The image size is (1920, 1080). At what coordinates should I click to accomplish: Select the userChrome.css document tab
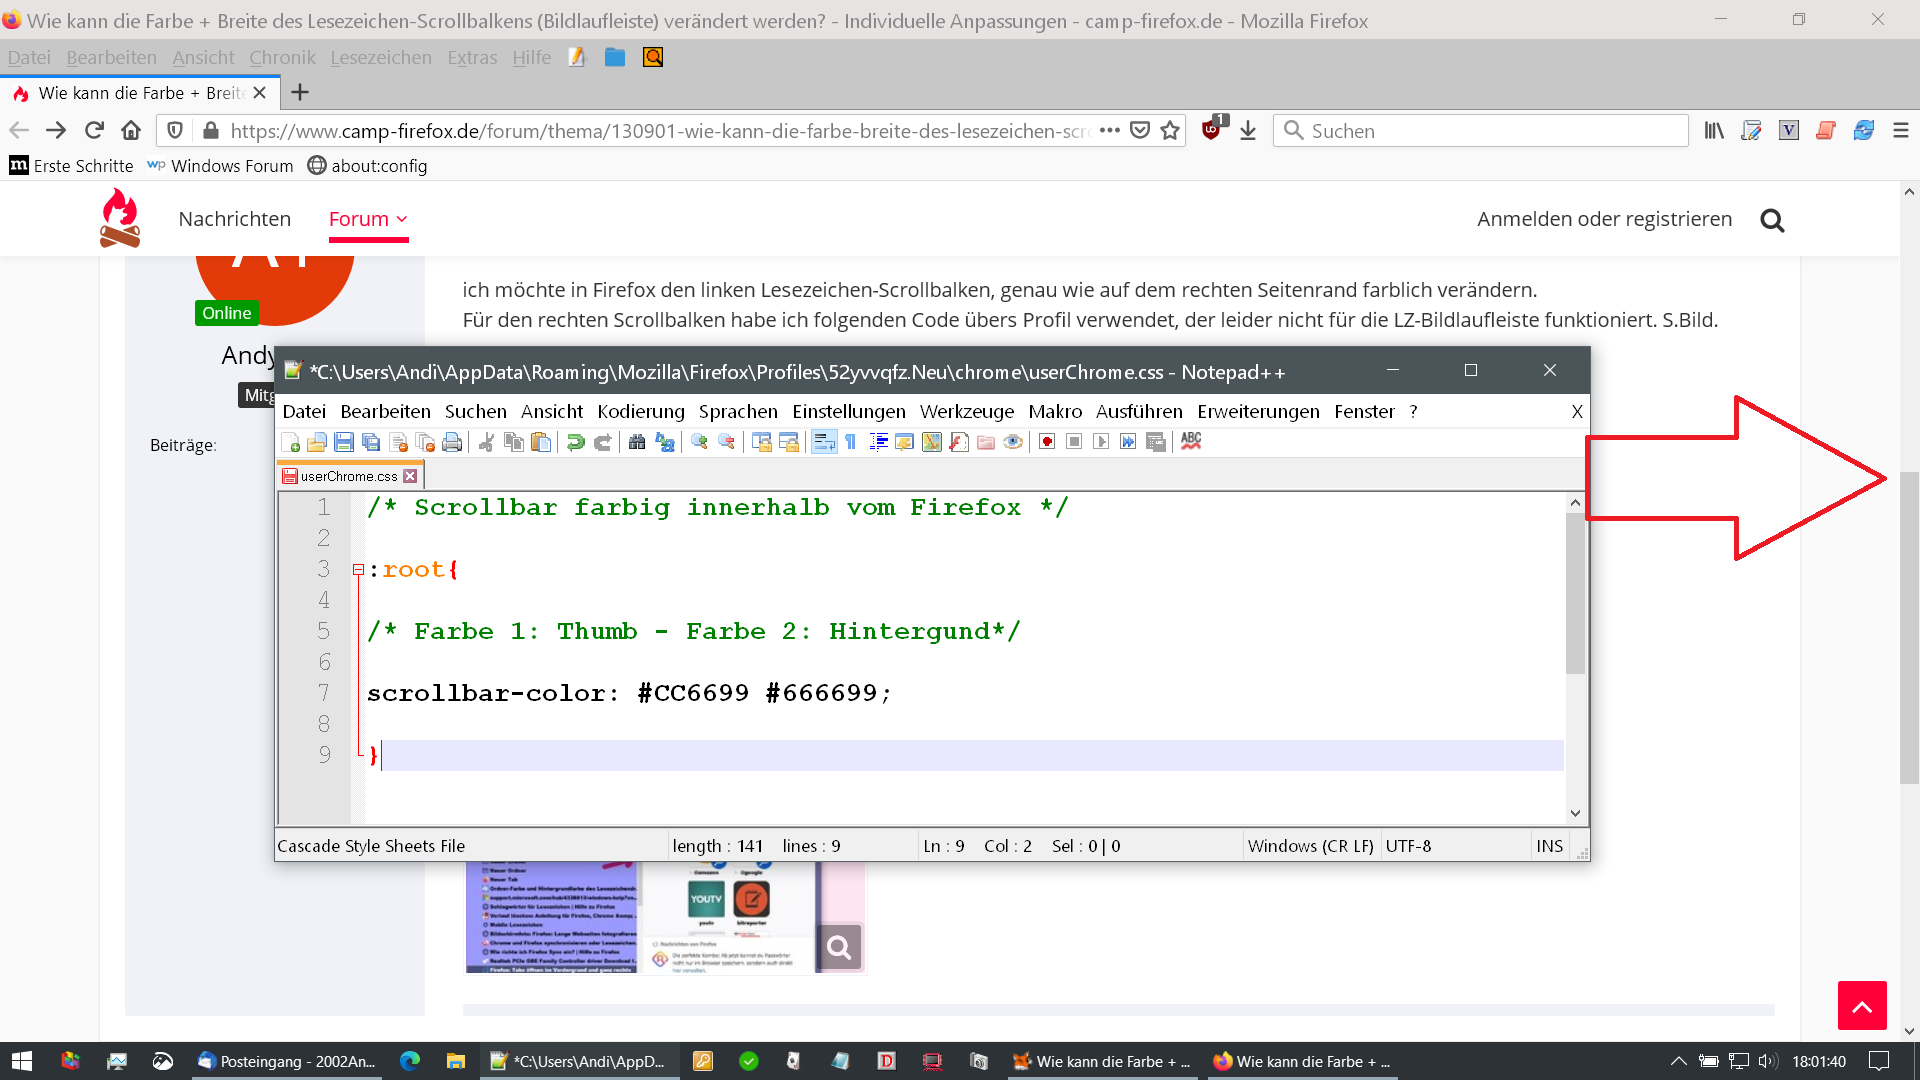(348, 476)
